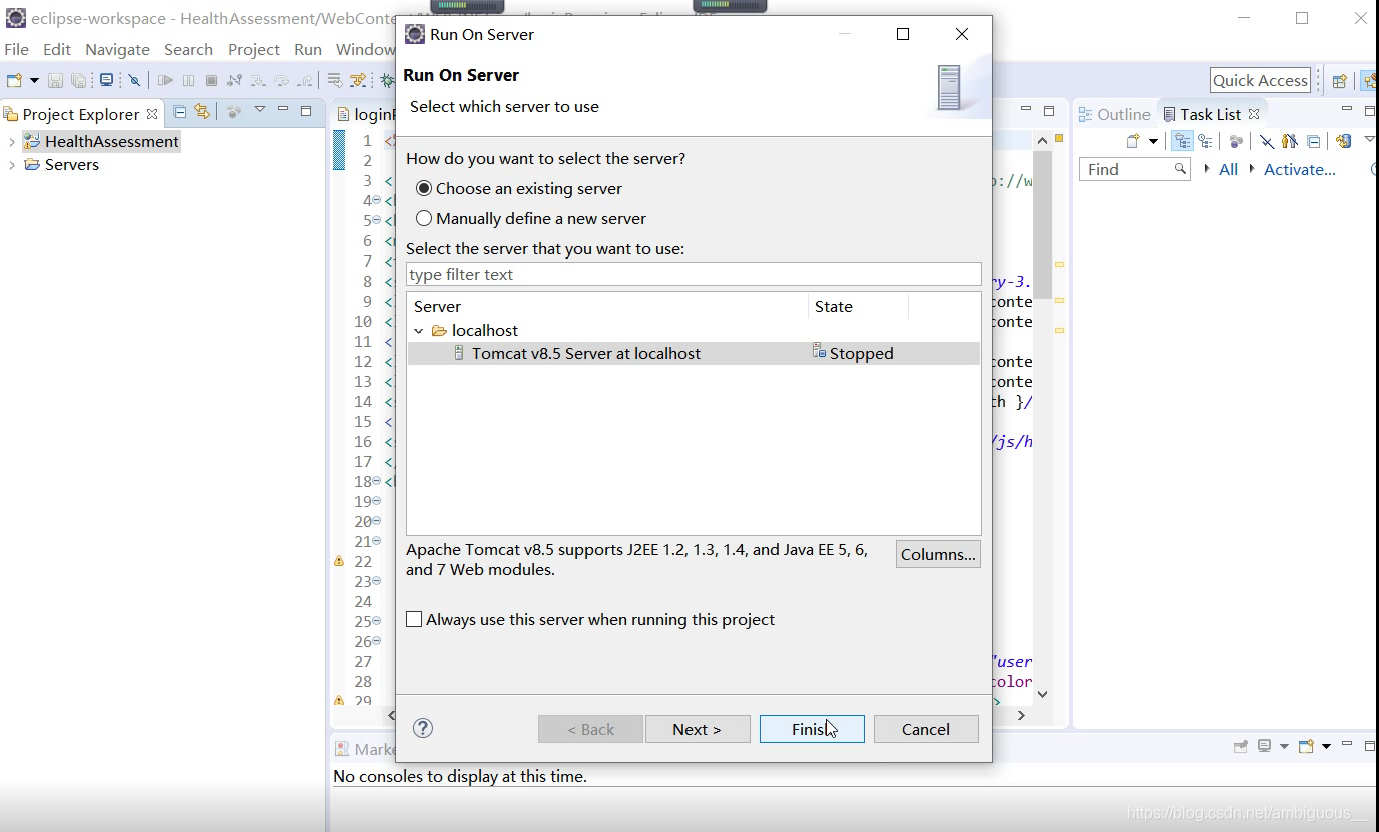Select HealthAssessment in Project Explorer
Viewport: 1379px width, 832px height.
point(101,142)
